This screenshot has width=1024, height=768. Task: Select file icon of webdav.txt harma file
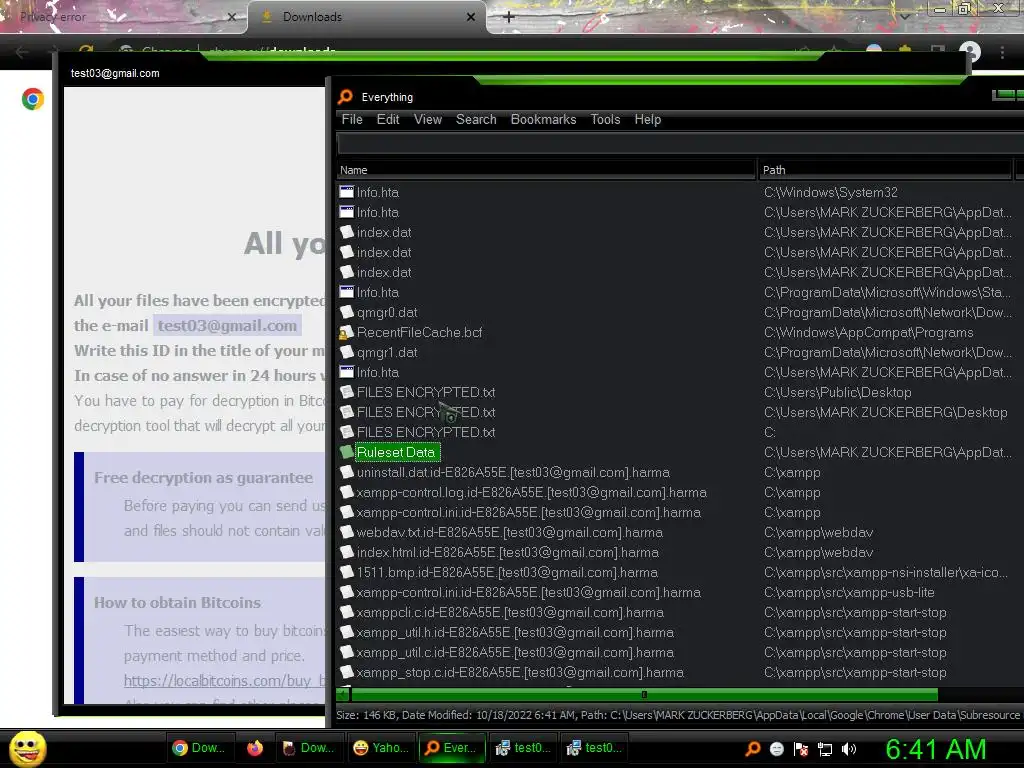tap(347, 532)
